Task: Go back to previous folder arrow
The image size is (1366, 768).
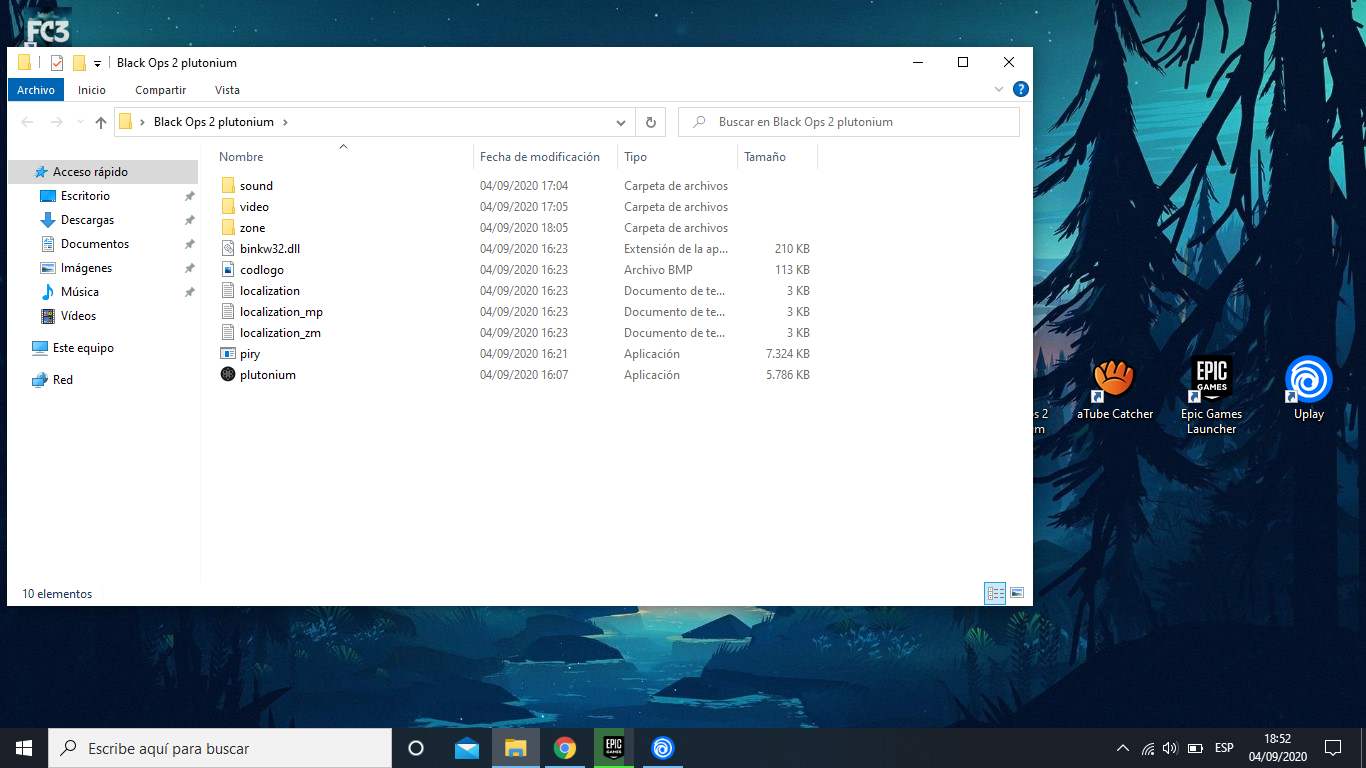Action: [27, 122]
